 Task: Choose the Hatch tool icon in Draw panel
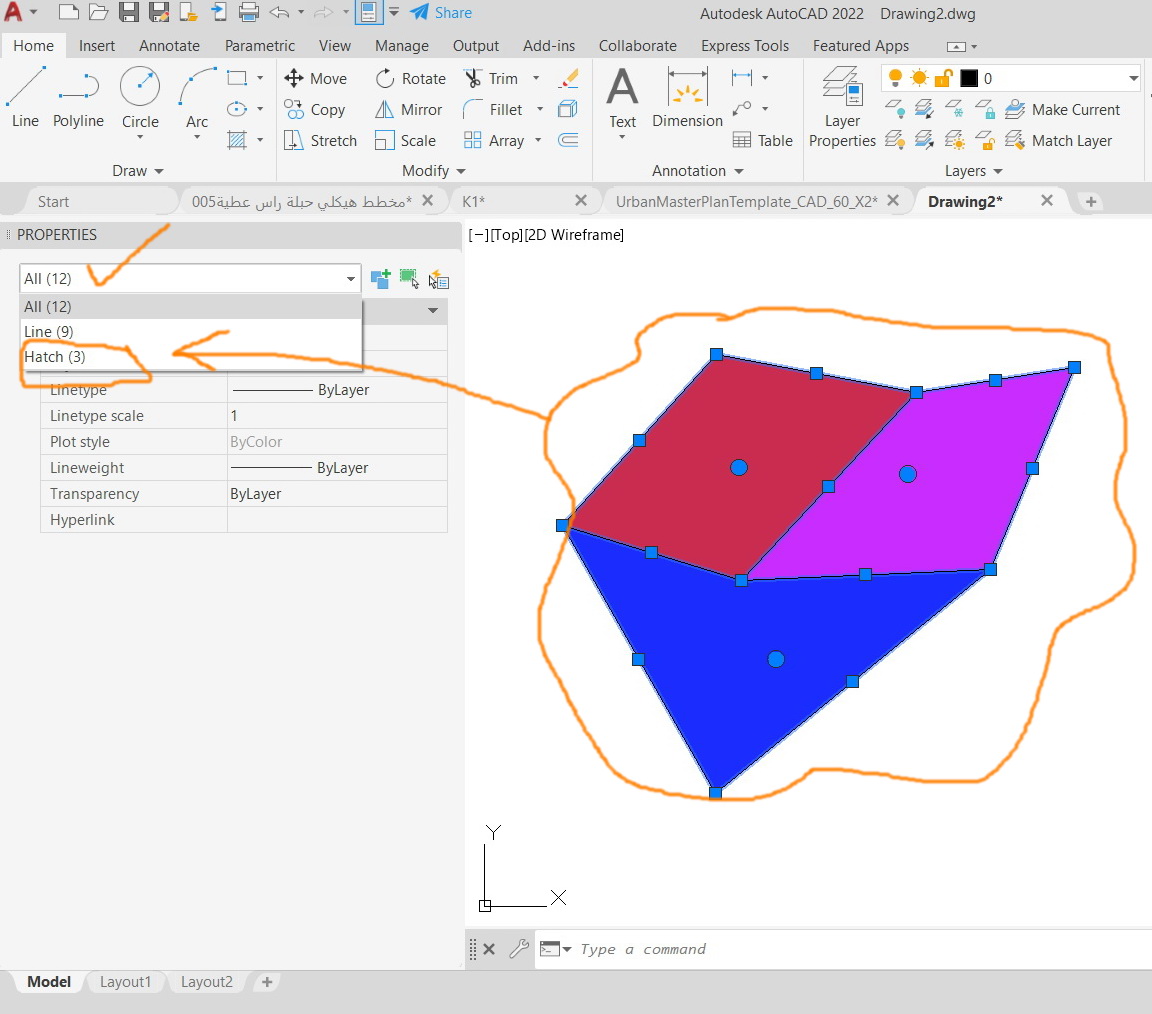pos(237,140)
